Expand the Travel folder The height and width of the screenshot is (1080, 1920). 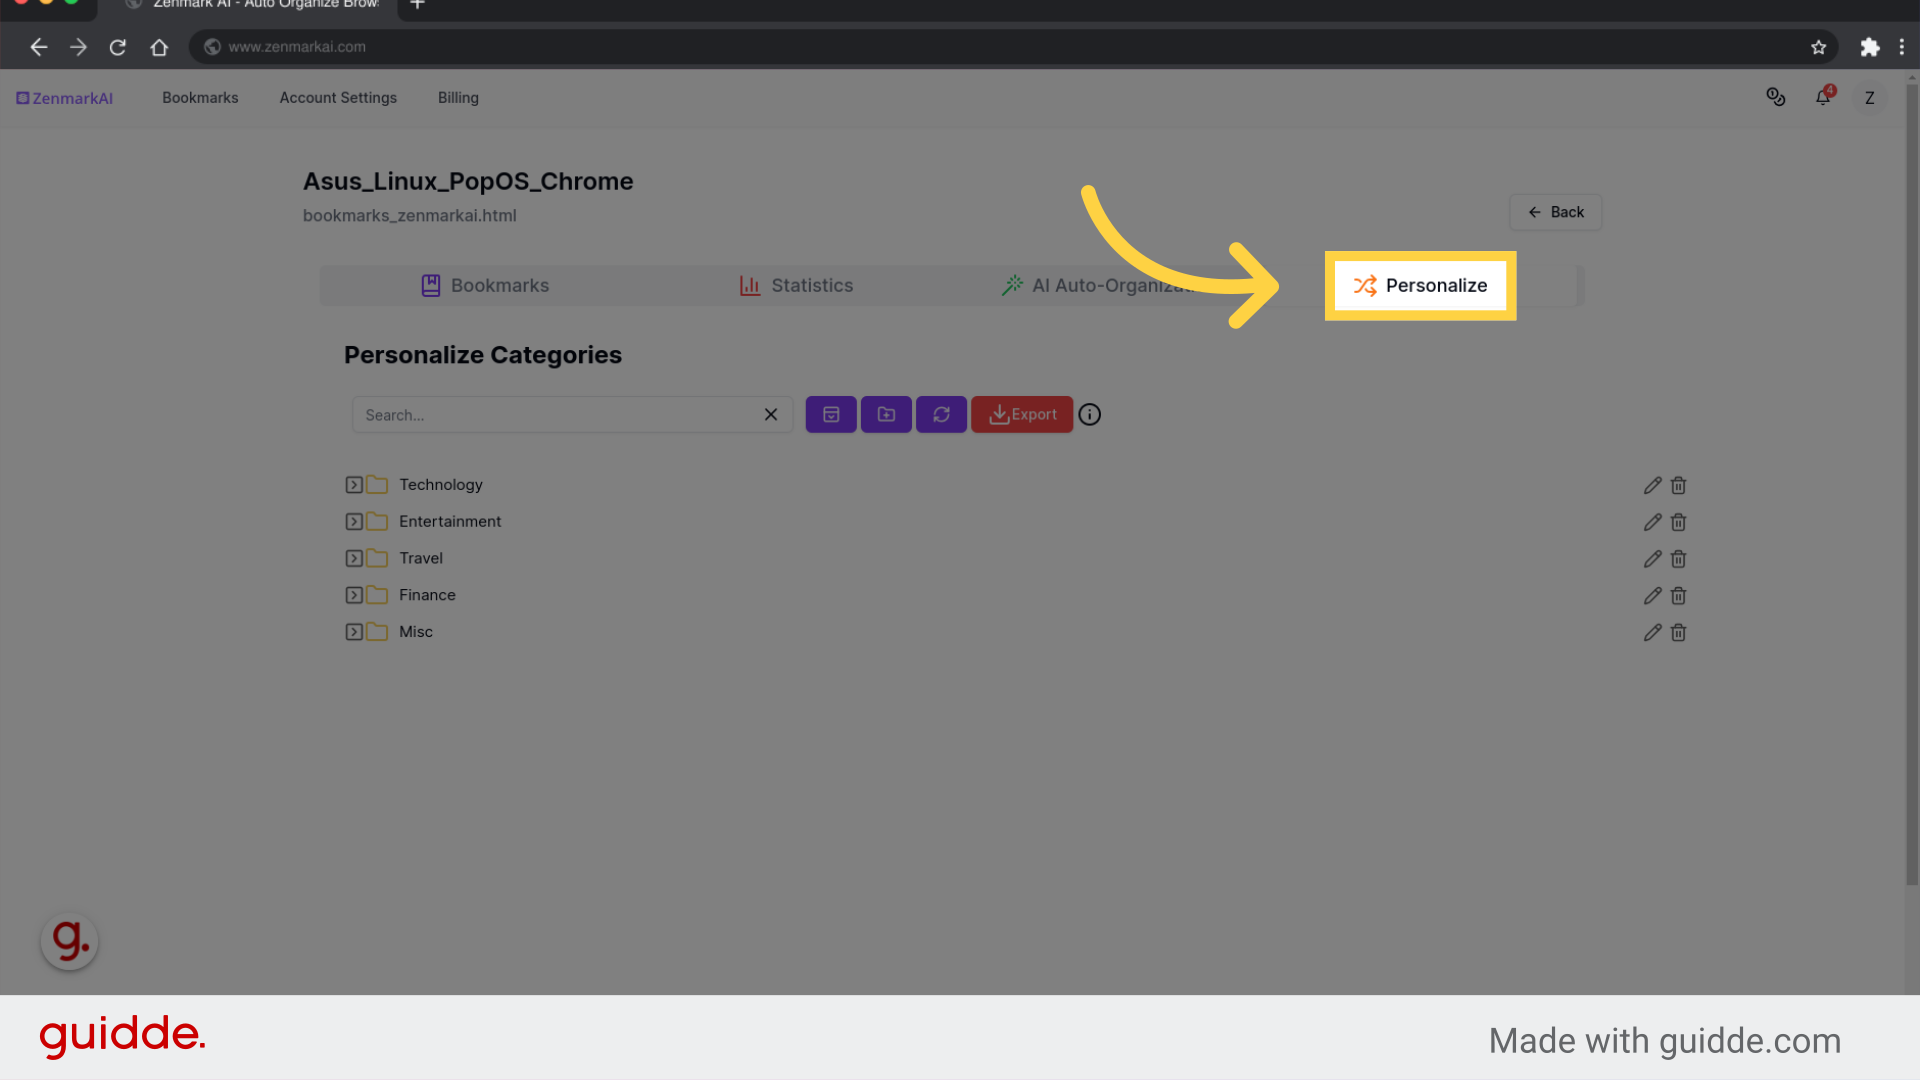[354, 558]
